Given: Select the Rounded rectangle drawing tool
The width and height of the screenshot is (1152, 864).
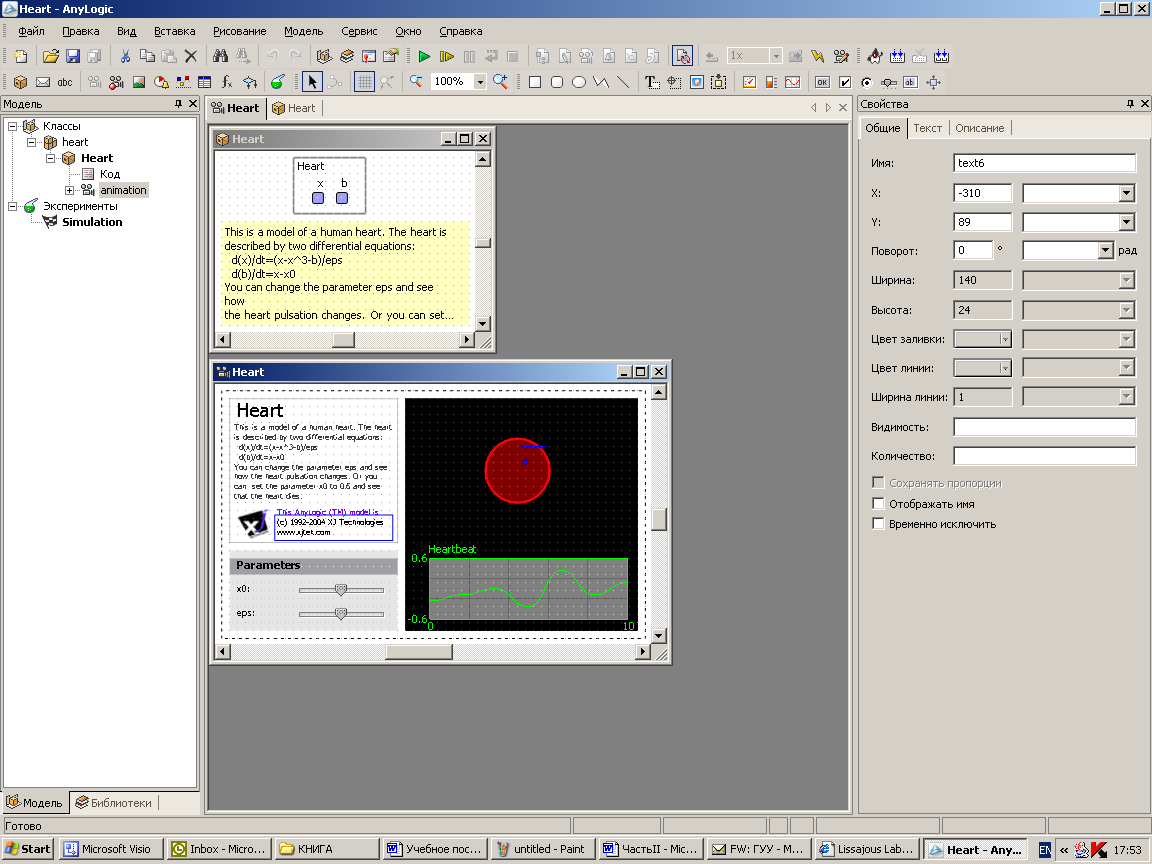Looking at the screenshot, I should [x=557, y=82].
